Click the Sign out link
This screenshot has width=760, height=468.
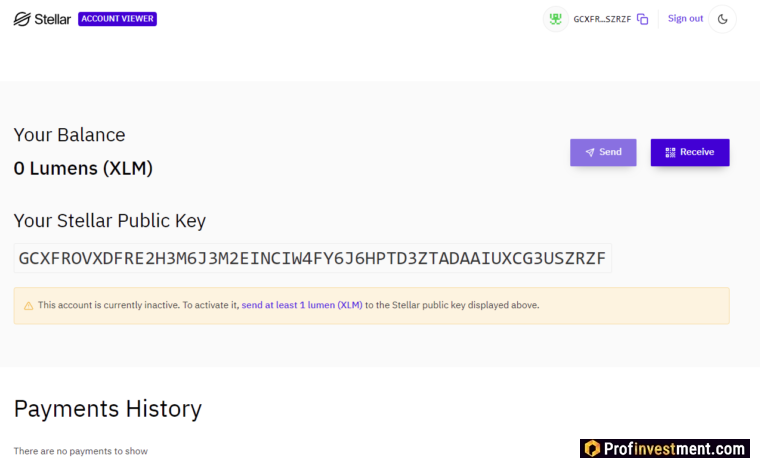(685, 18)
